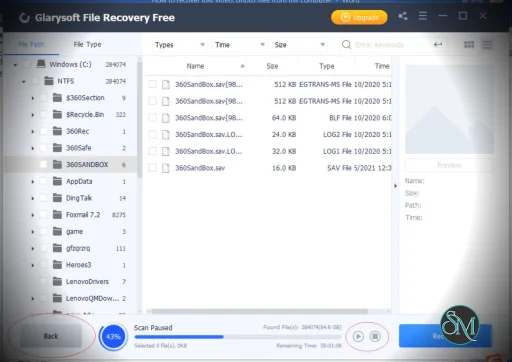The height and width of the screenshot is (362, 512).
Task: Click the scan progress bar
Action: 238,337
